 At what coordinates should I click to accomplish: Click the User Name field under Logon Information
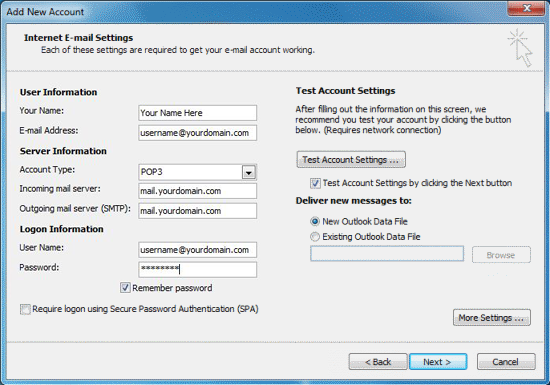[x=197, y=250]
